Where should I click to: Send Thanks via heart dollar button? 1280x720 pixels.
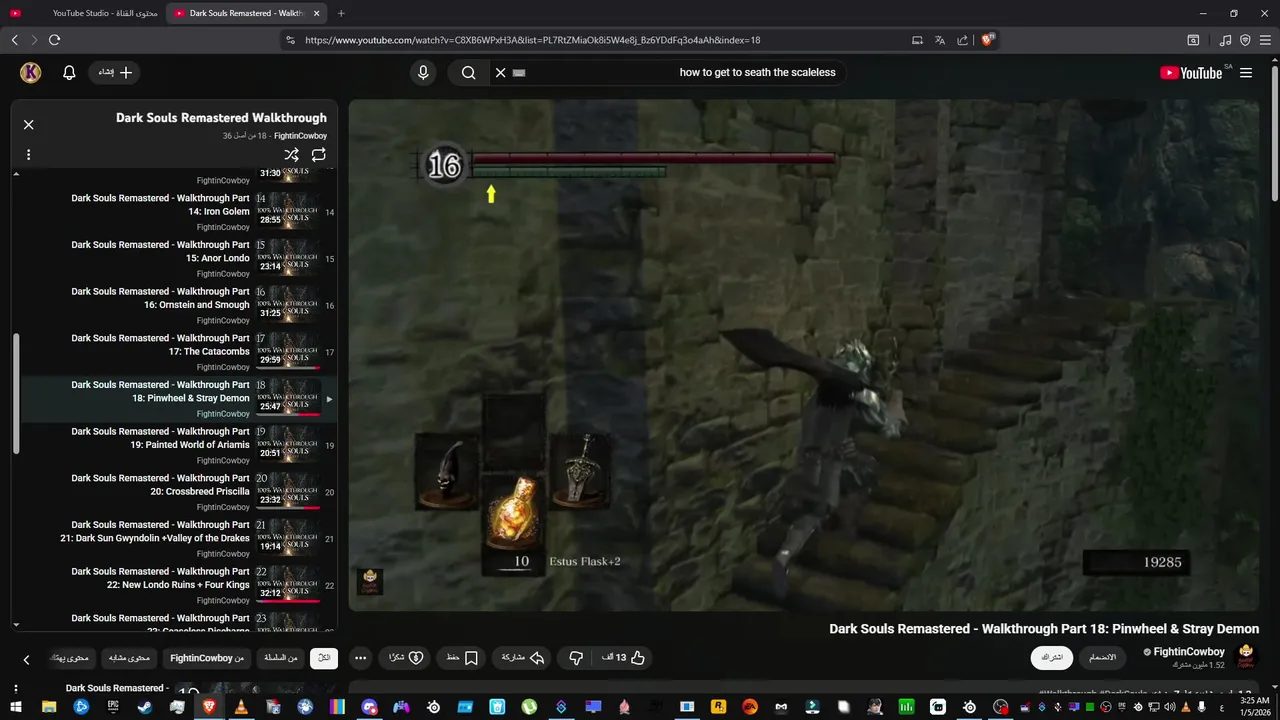[405, 658]
